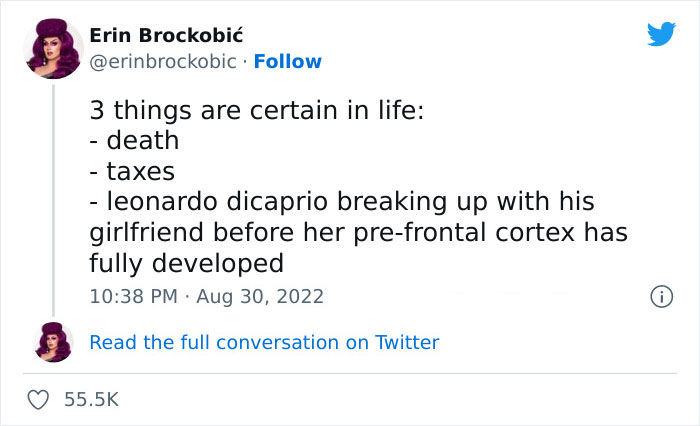Click the "- taxes" line of the tweet

click(133, 172)
